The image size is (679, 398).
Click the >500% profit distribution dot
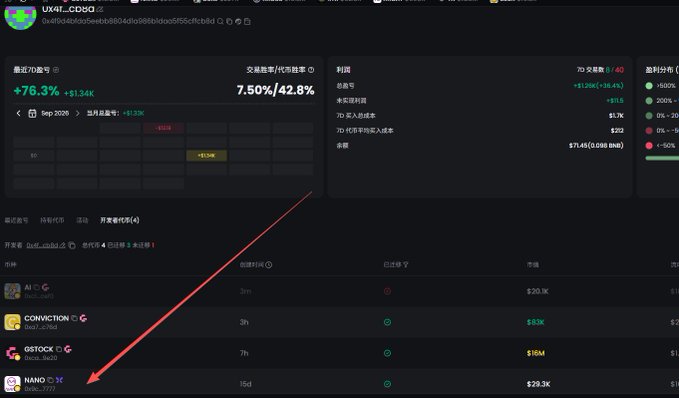(x=649, y=86)
